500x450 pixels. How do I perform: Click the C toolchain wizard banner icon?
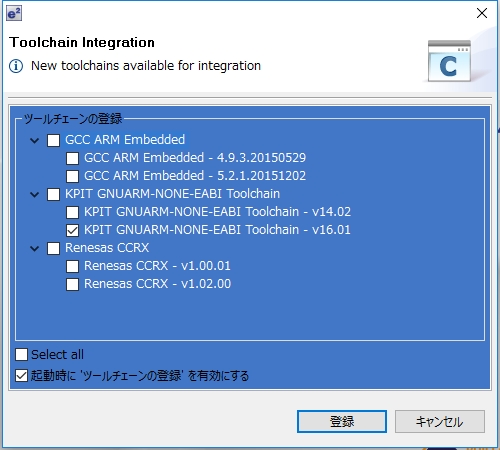pos(449,61)
